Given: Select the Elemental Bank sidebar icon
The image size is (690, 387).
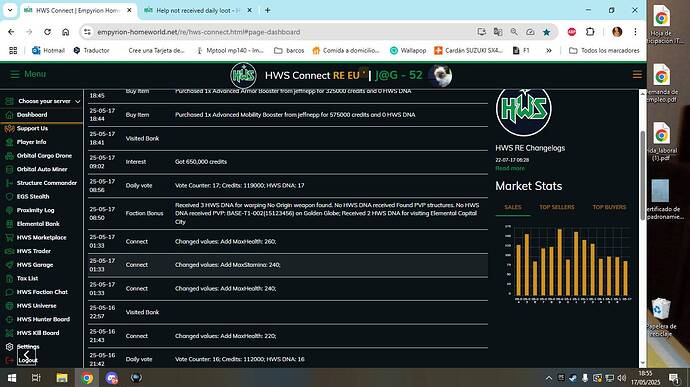Looking at the screenshot, I should point(9,224).
